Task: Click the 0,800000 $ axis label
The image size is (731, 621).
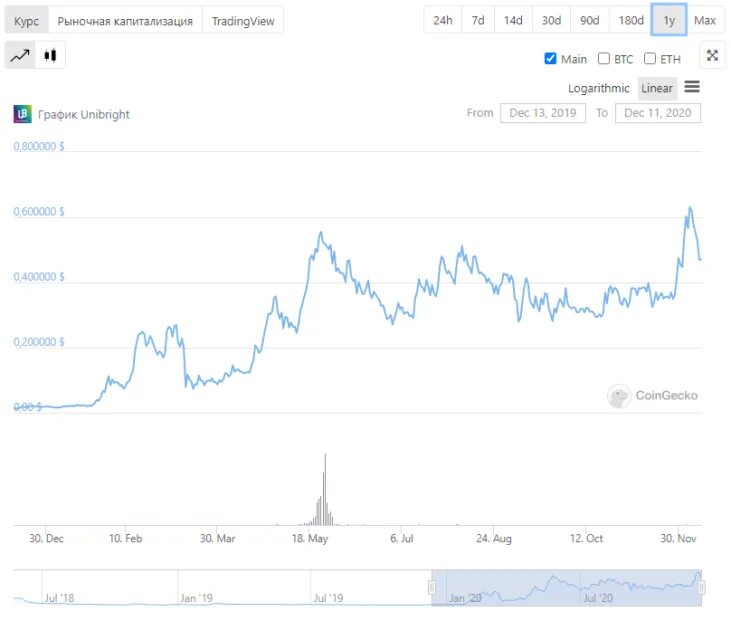Action: (x=39, y=146)
